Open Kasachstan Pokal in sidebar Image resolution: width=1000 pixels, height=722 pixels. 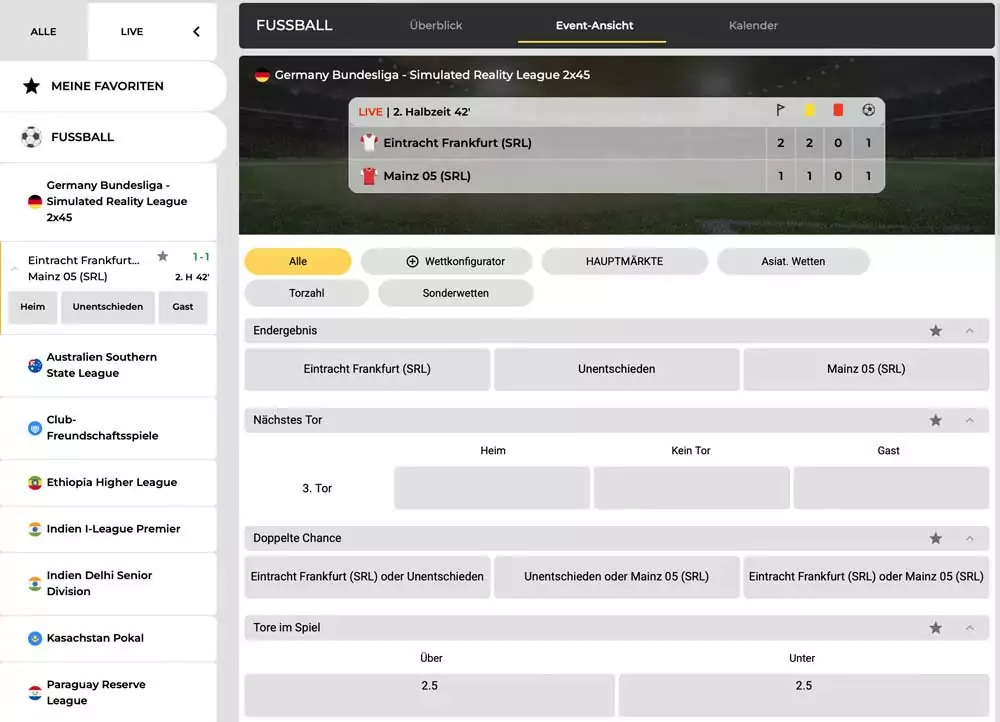[x=108, y=638]
